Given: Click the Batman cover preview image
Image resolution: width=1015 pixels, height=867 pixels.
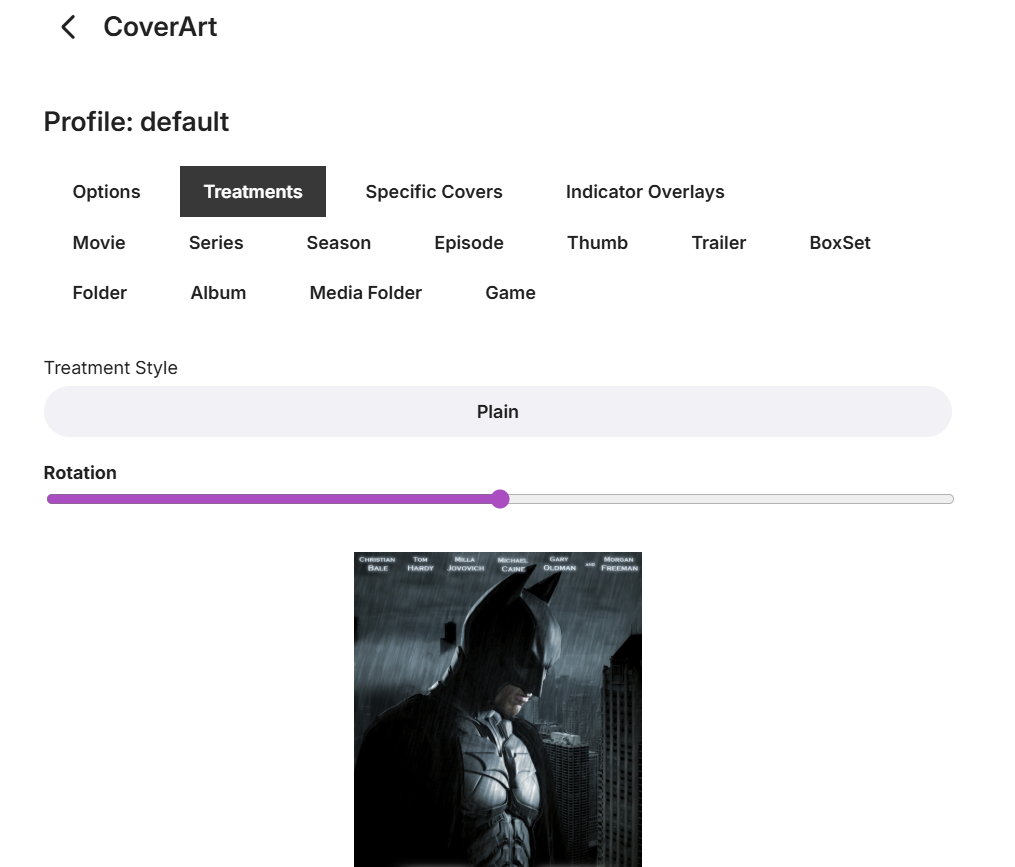Looking at the screenshot, I should (x=498, y=710).
